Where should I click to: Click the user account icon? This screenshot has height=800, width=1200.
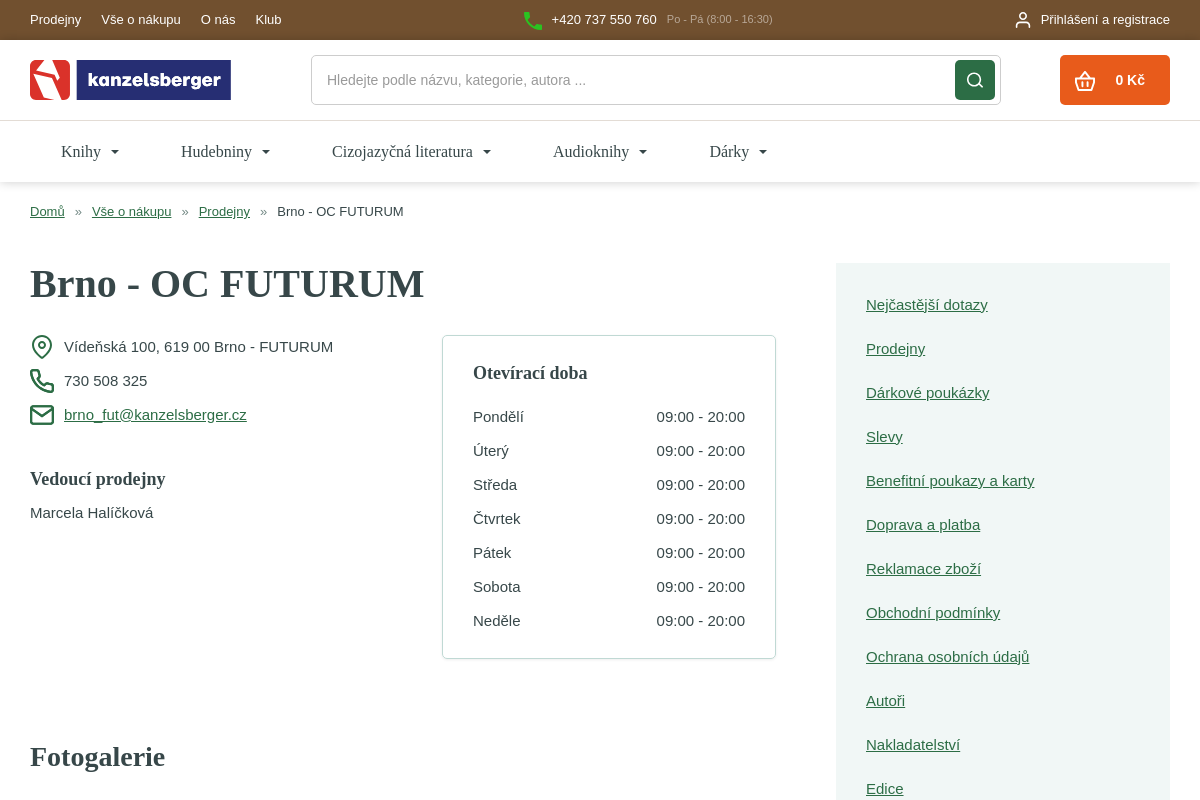tap(1023, 20)
